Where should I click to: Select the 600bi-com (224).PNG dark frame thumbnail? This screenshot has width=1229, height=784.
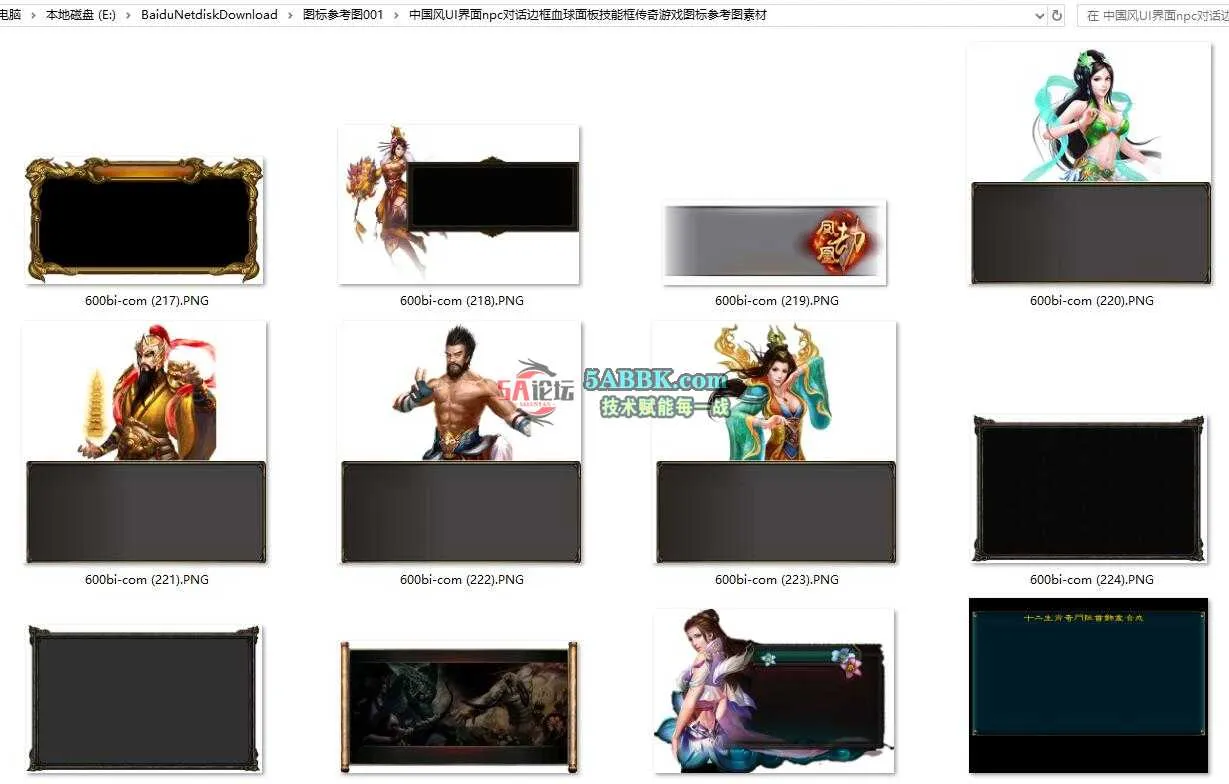pyautogui.click(x=1089, y=489)
